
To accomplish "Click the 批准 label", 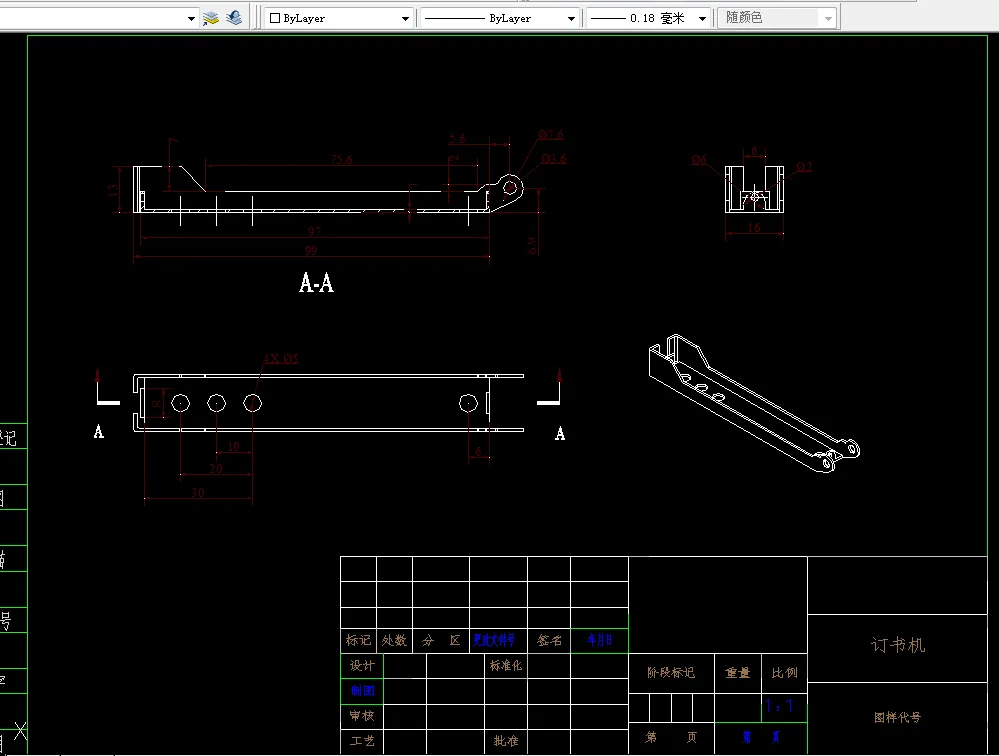I will pyautogui.click(x=506, y=741).
